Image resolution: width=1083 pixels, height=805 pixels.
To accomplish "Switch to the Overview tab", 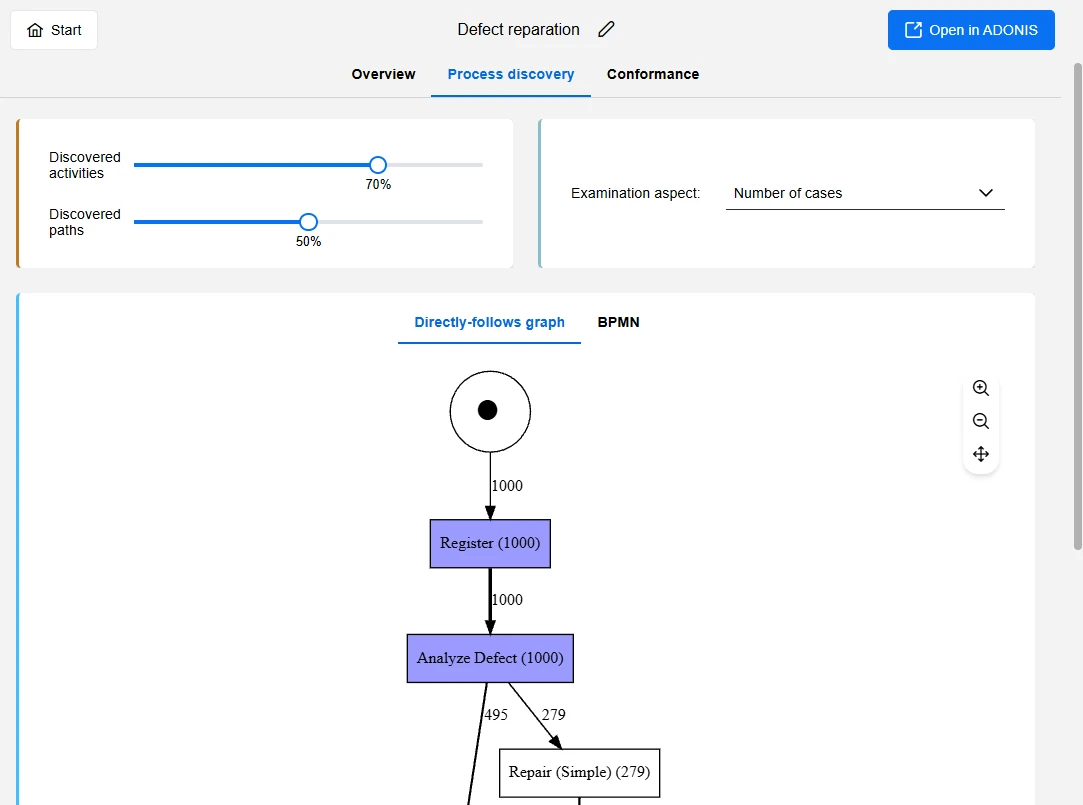I will pyautogui.click(x=383, y=74).
